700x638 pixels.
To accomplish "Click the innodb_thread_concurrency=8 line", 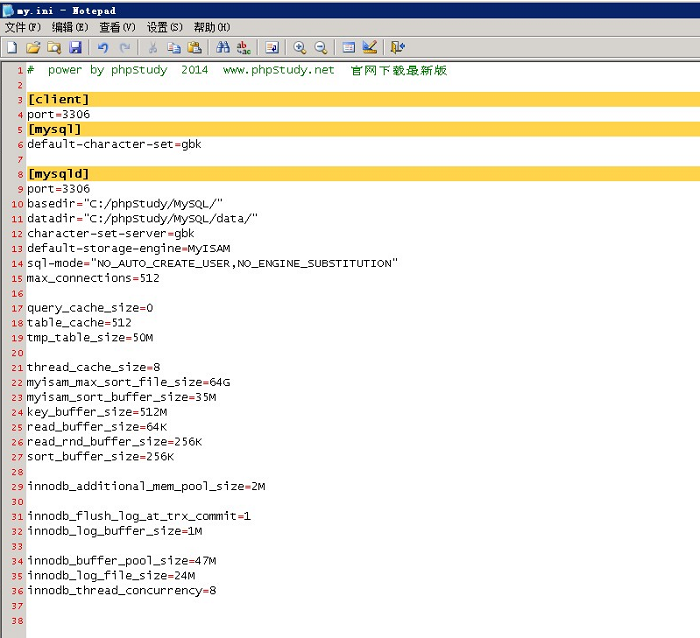I will 121,591.
